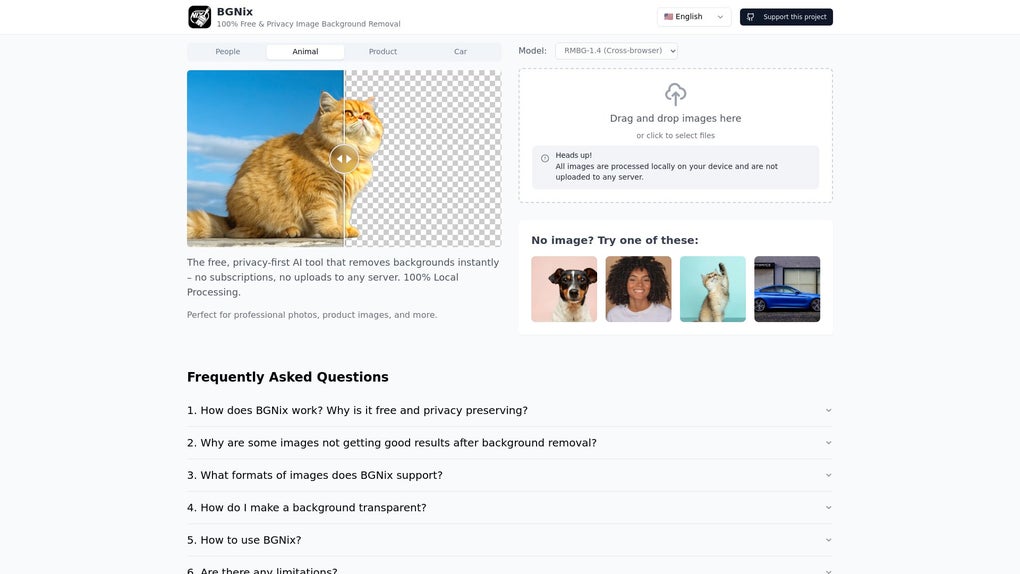Click the BGNix title text
Image resolution: width=1020 pixels, height=574 pixels.
tap(235, 12)
